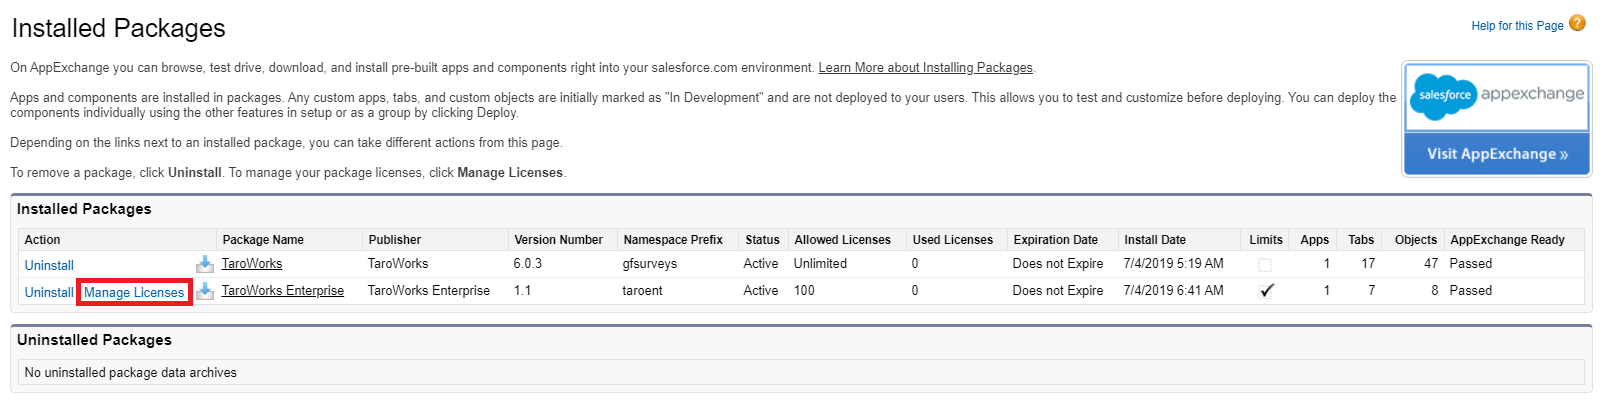Click the Version Number column header
This screenshot has height=418, width=1602.
coord(558,240)
